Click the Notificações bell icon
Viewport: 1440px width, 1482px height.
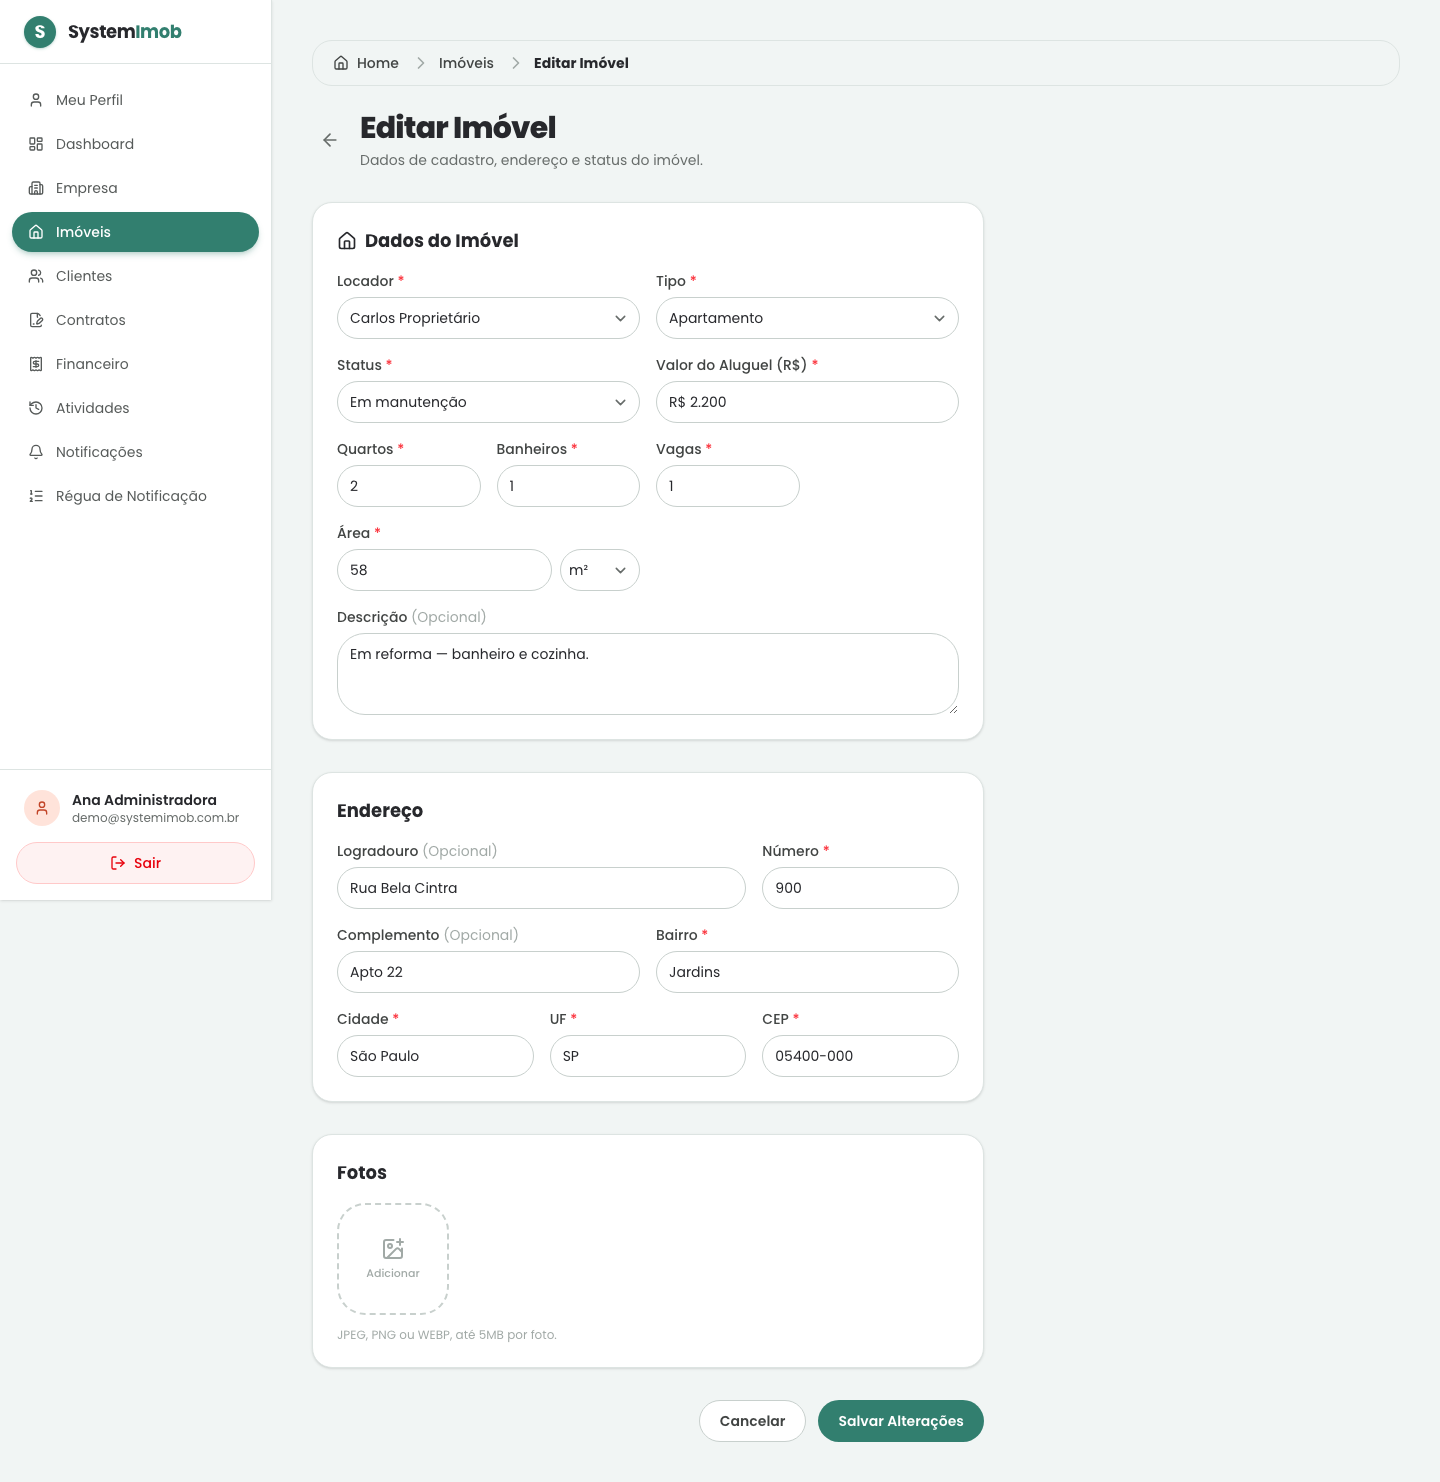36,452
